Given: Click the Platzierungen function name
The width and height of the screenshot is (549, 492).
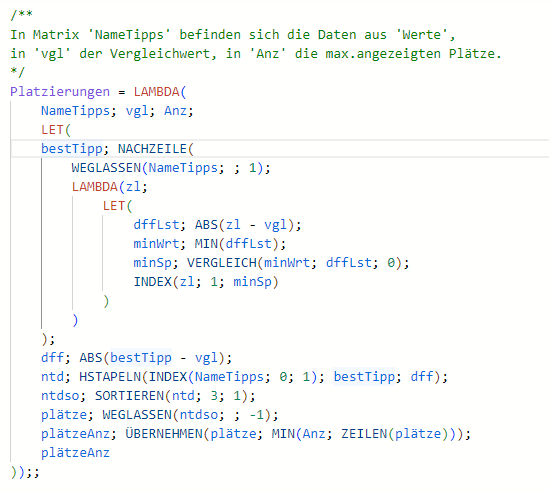Looking at the screenshot, I should (60, 92).
